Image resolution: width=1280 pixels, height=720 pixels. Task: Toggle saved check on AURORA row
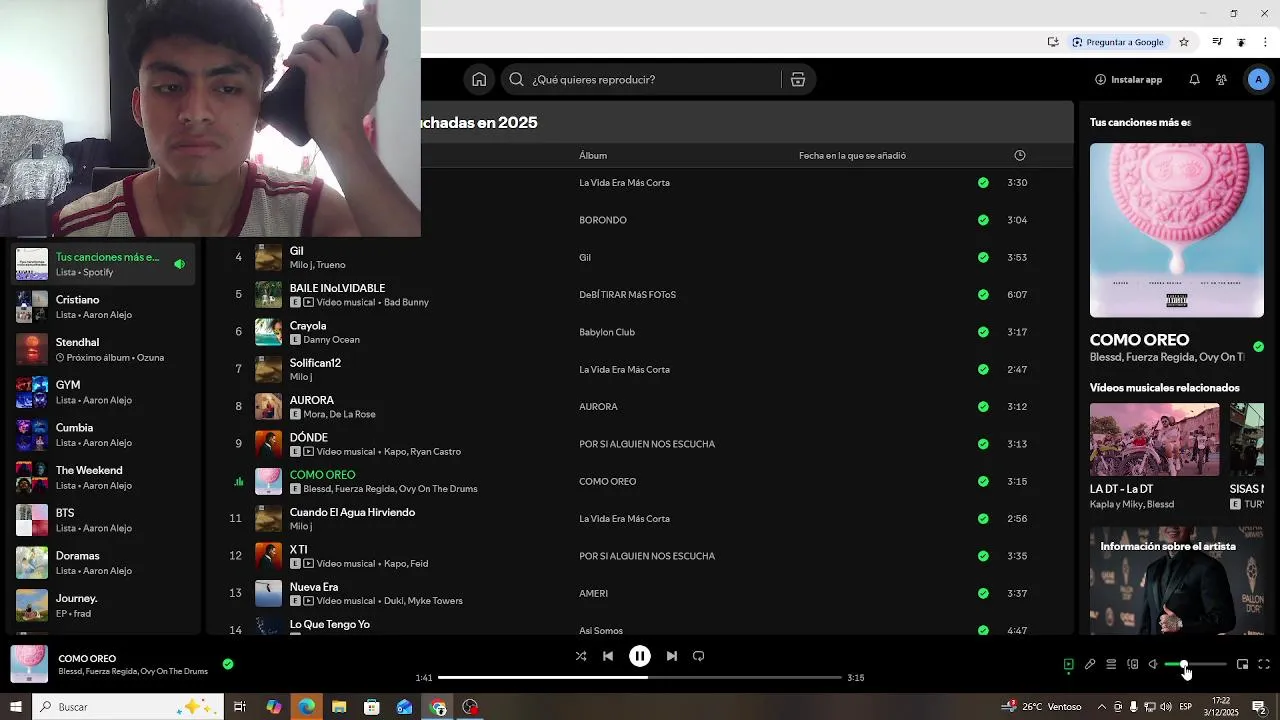pos(983,406)
